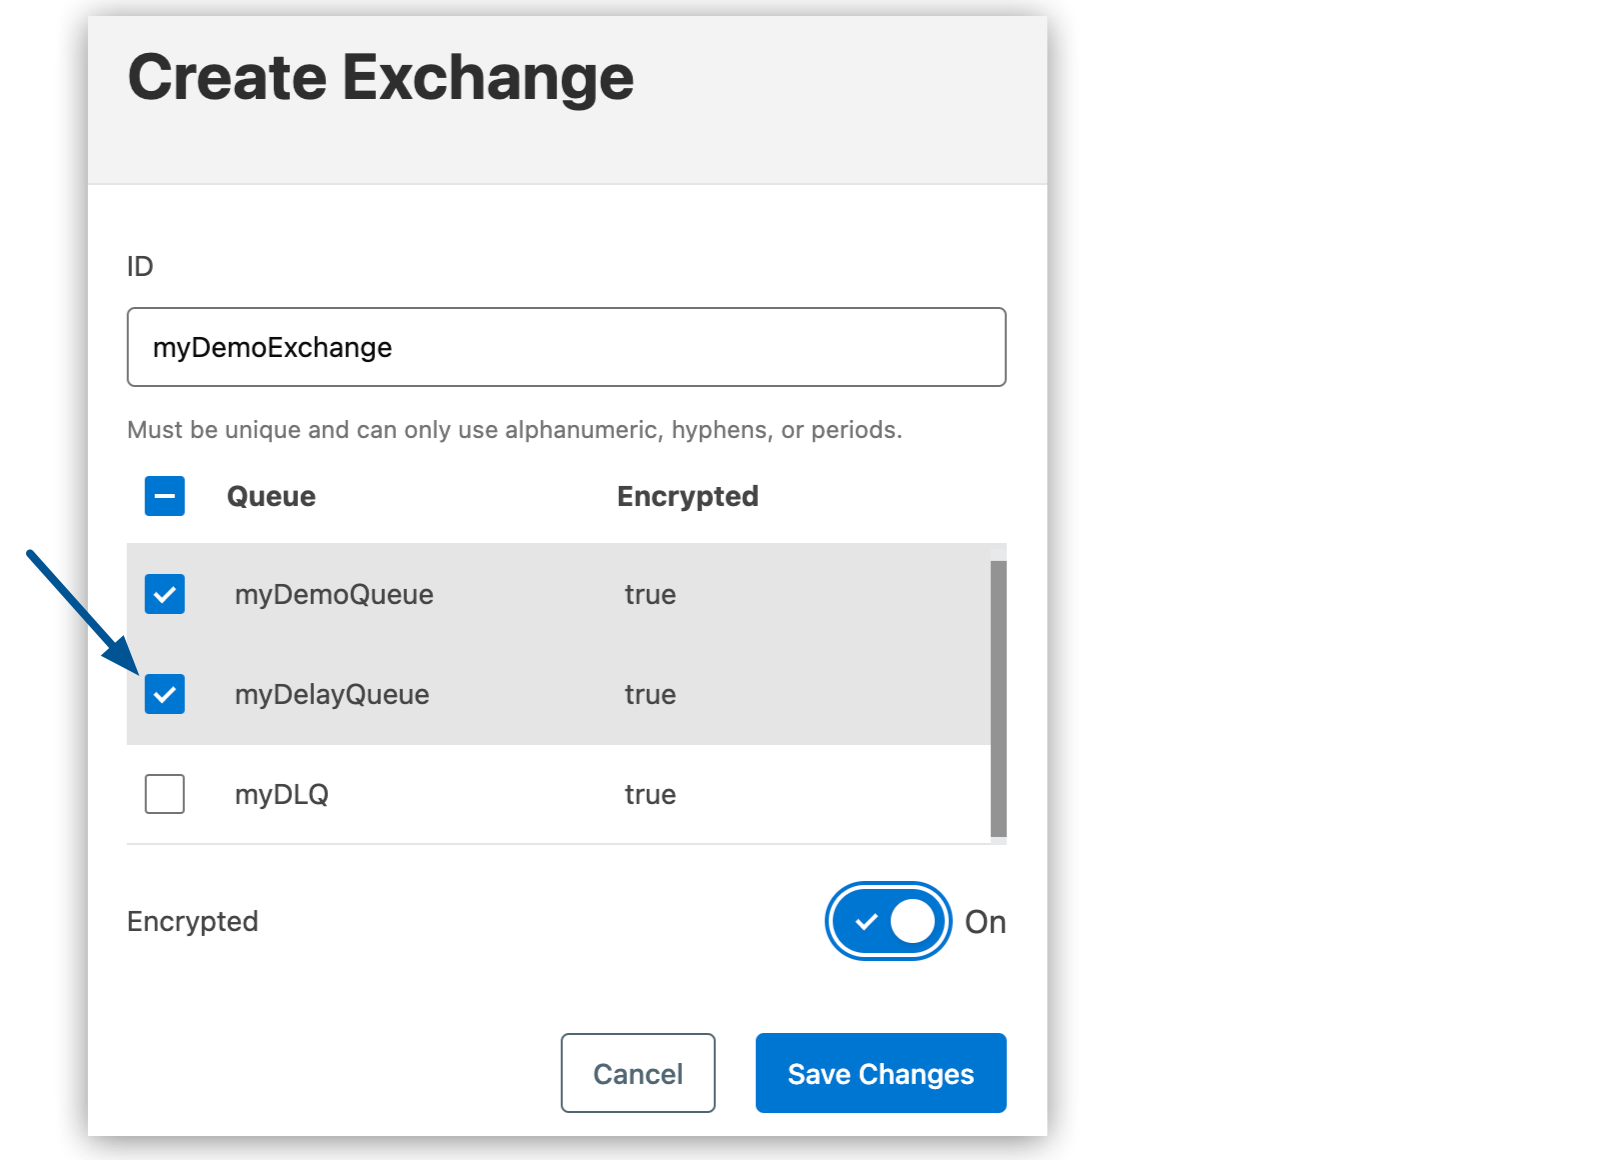Click the indeterminate select-all minus icon
This screenshot has height=1160, width=1618.
coord(164,496)
